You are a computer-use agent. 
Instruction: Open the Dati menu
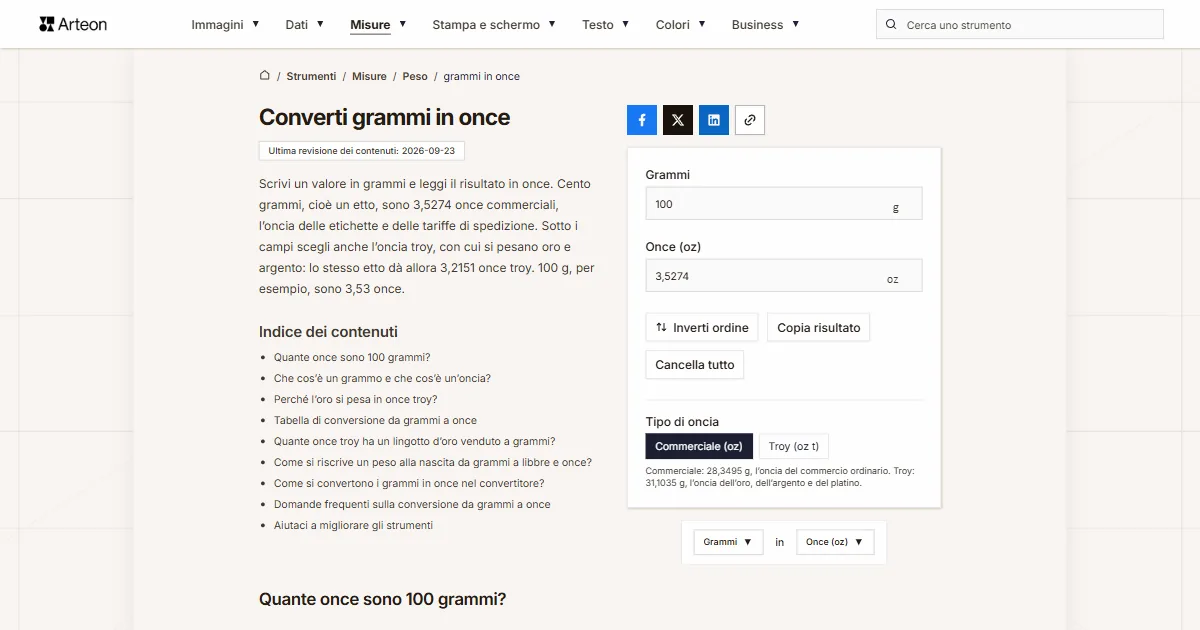[304, 25]
